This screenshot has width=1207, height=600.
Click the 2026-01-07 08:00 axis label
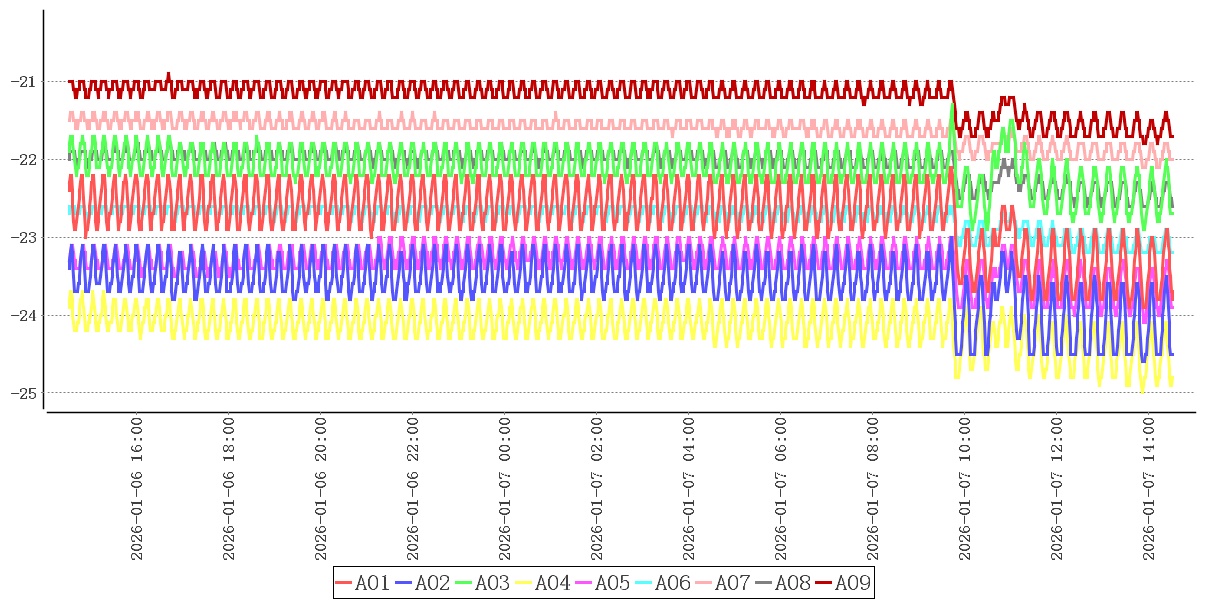(x=873, y=490)
